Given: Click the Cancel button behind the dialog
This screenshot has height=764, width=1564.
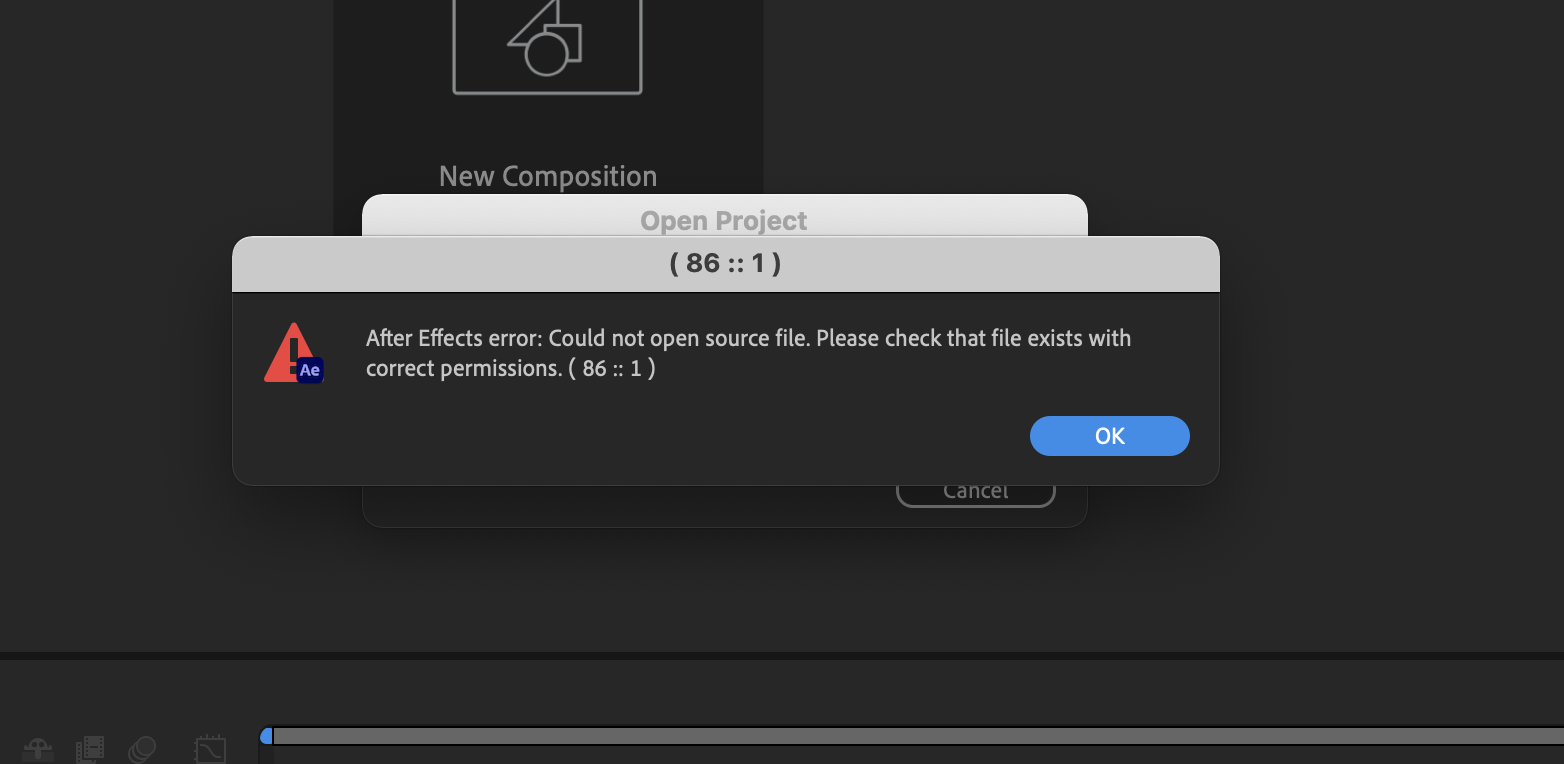Looking at the screenshot, I should click(x=975, y=490).
